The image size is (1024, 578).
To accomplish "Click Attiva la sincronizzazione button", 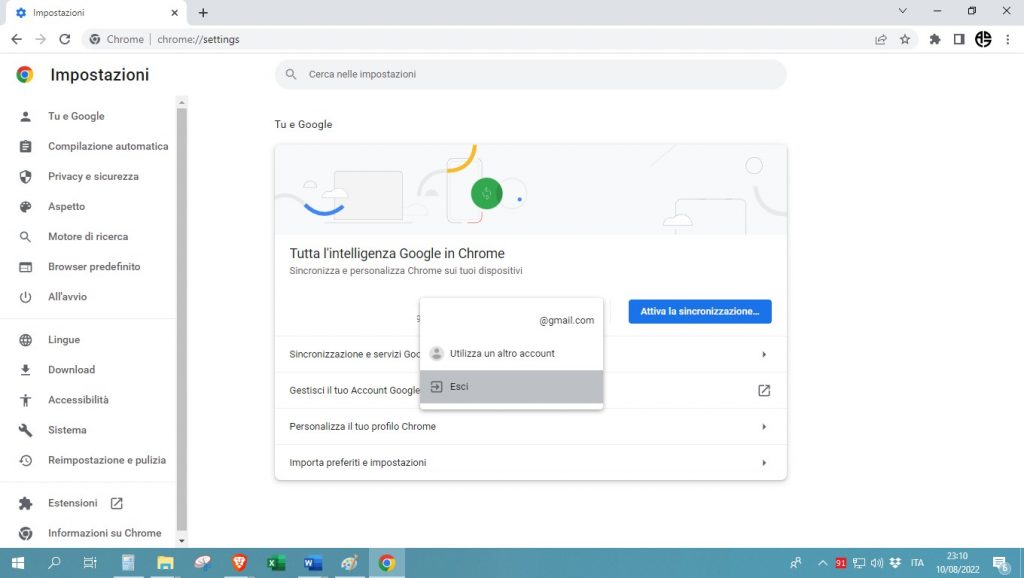I will (699, 311).
